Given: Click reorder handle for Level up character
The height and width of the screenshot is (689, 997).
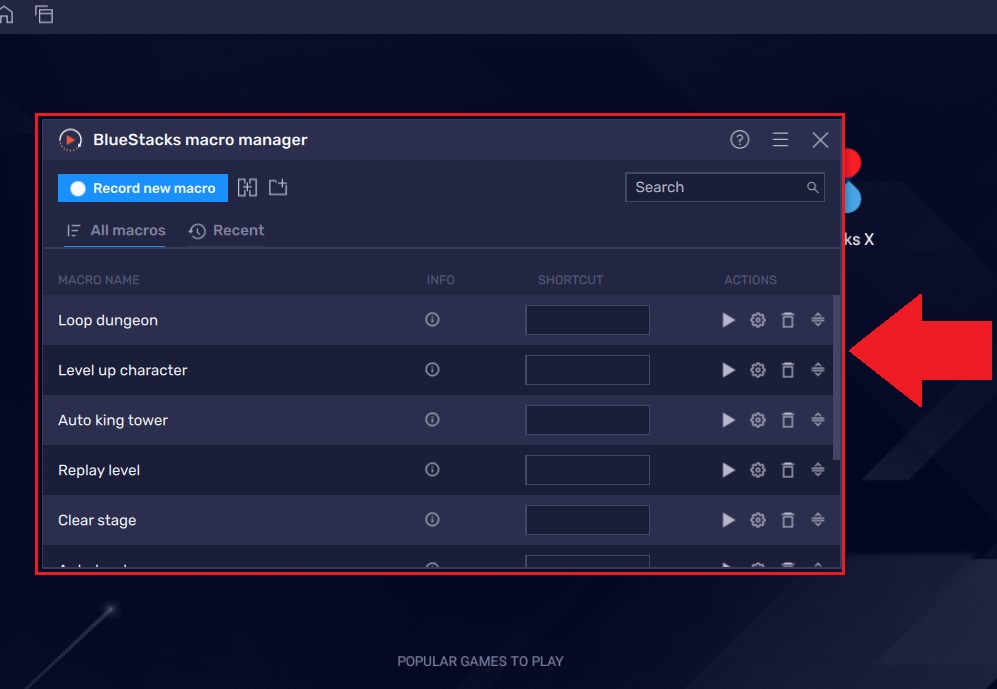Looking at the screenshot, I should (x=818, y=369).
